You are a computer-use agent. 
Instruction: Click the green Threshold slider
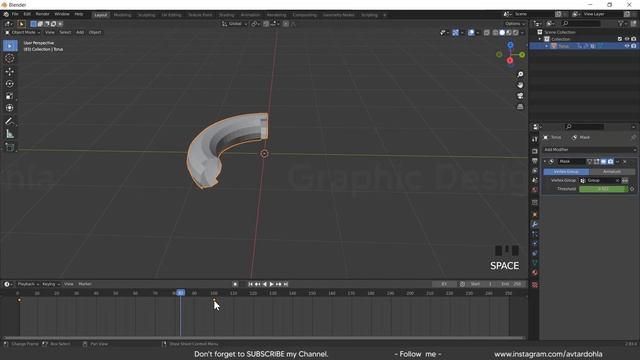coord(603,189)
